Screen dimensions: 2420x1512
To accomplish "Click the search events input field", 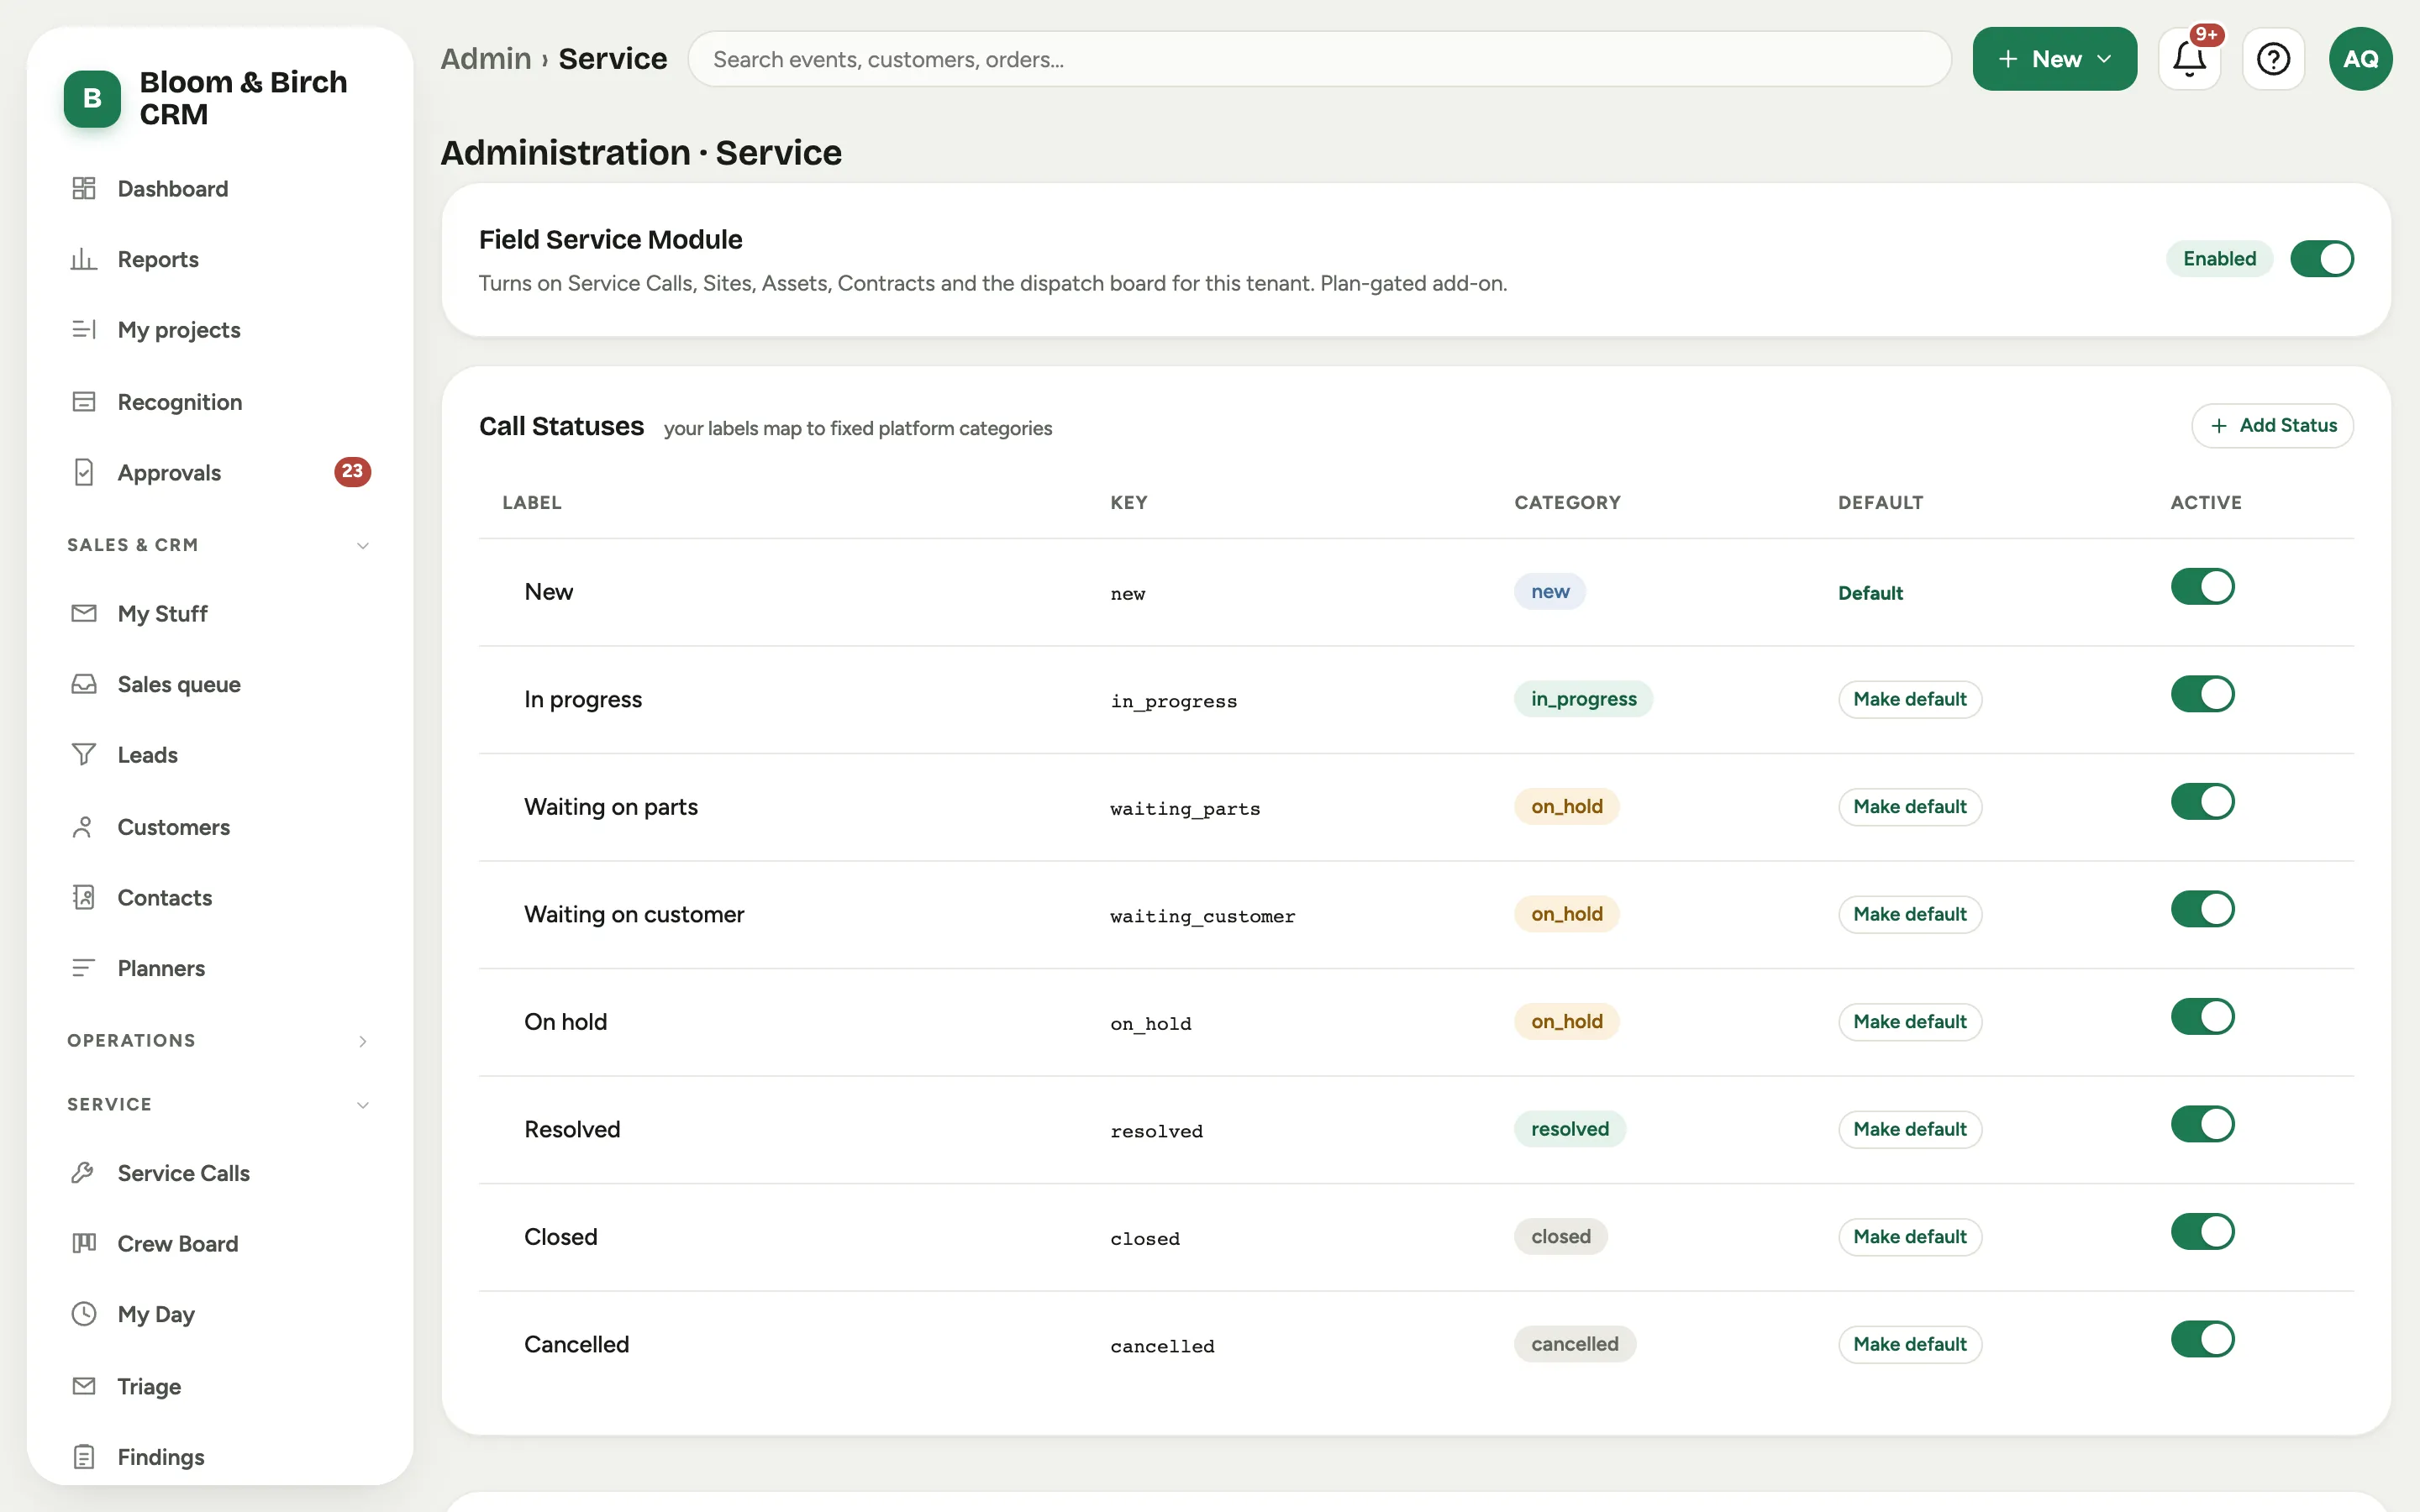I will tap(1319, 59).
